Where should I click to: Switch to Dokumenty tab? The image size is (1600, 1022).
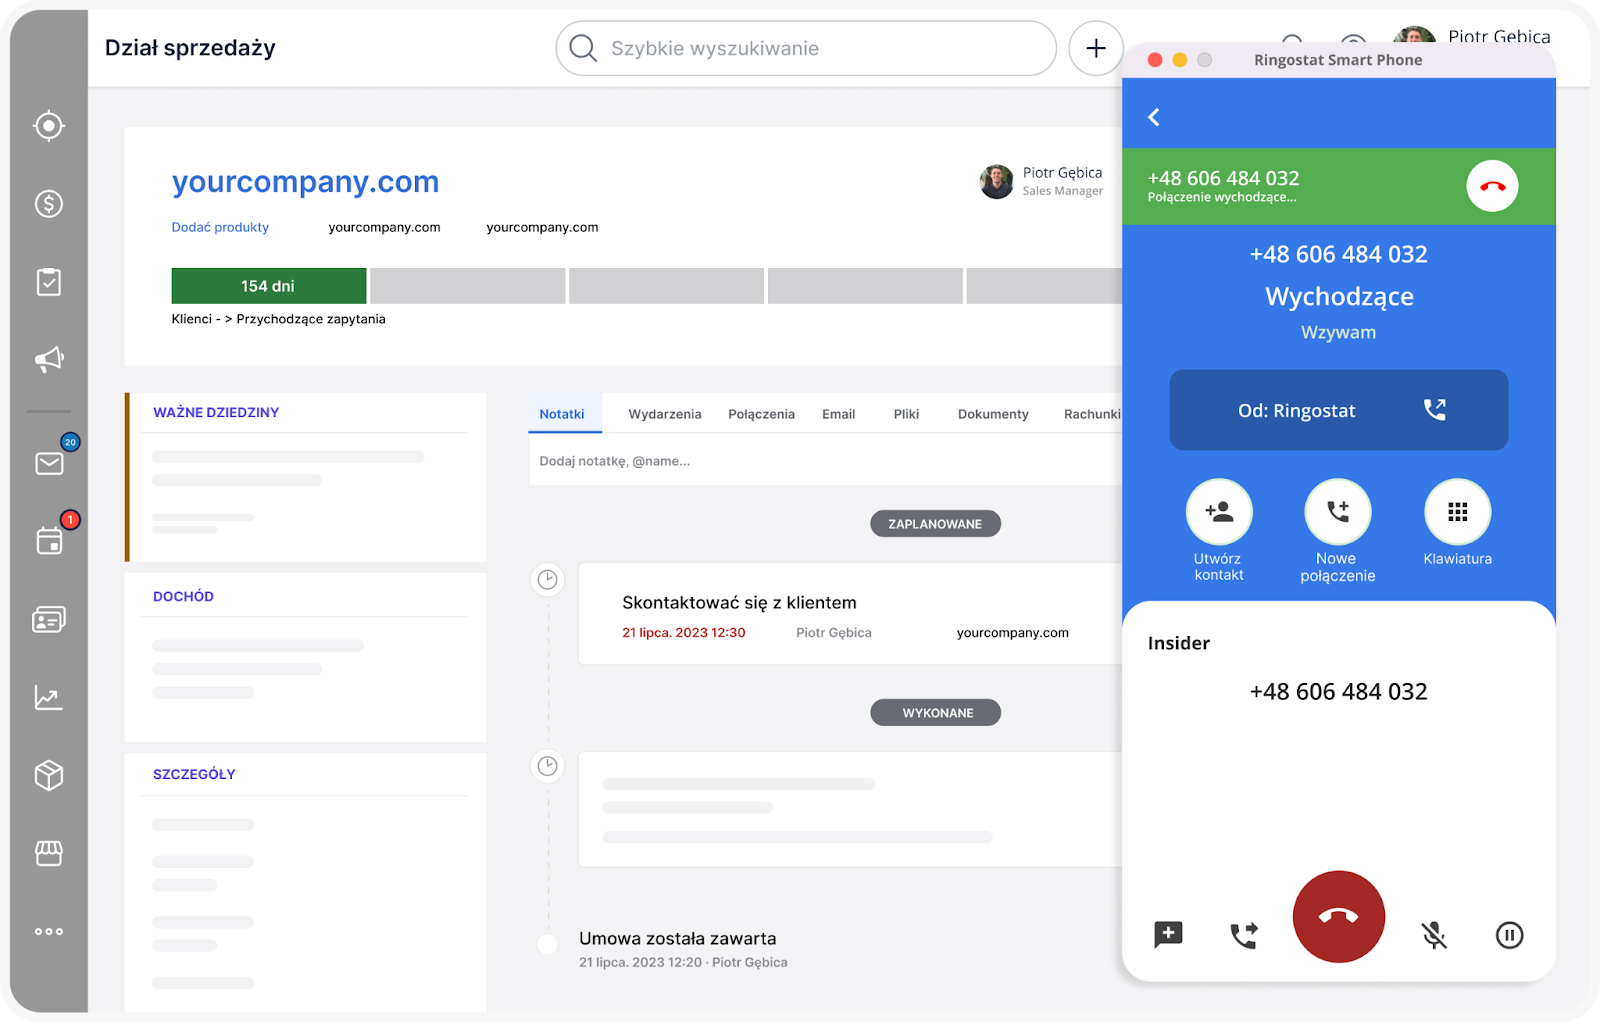[x=993, y=414]
